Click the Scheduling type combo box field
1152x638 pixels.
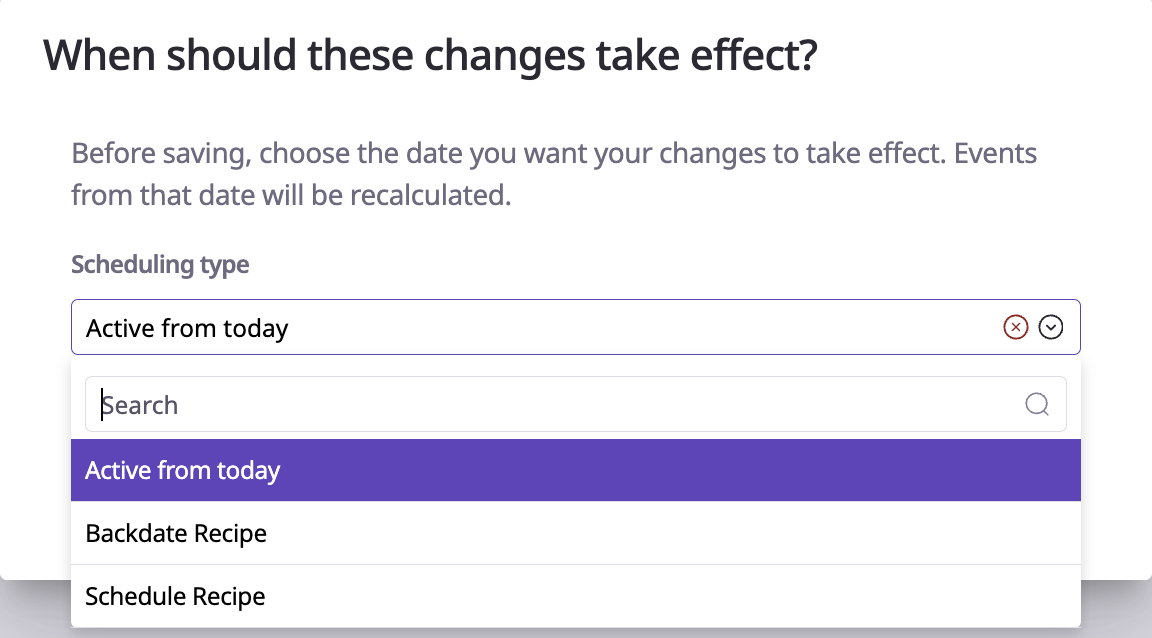(540, 327)
